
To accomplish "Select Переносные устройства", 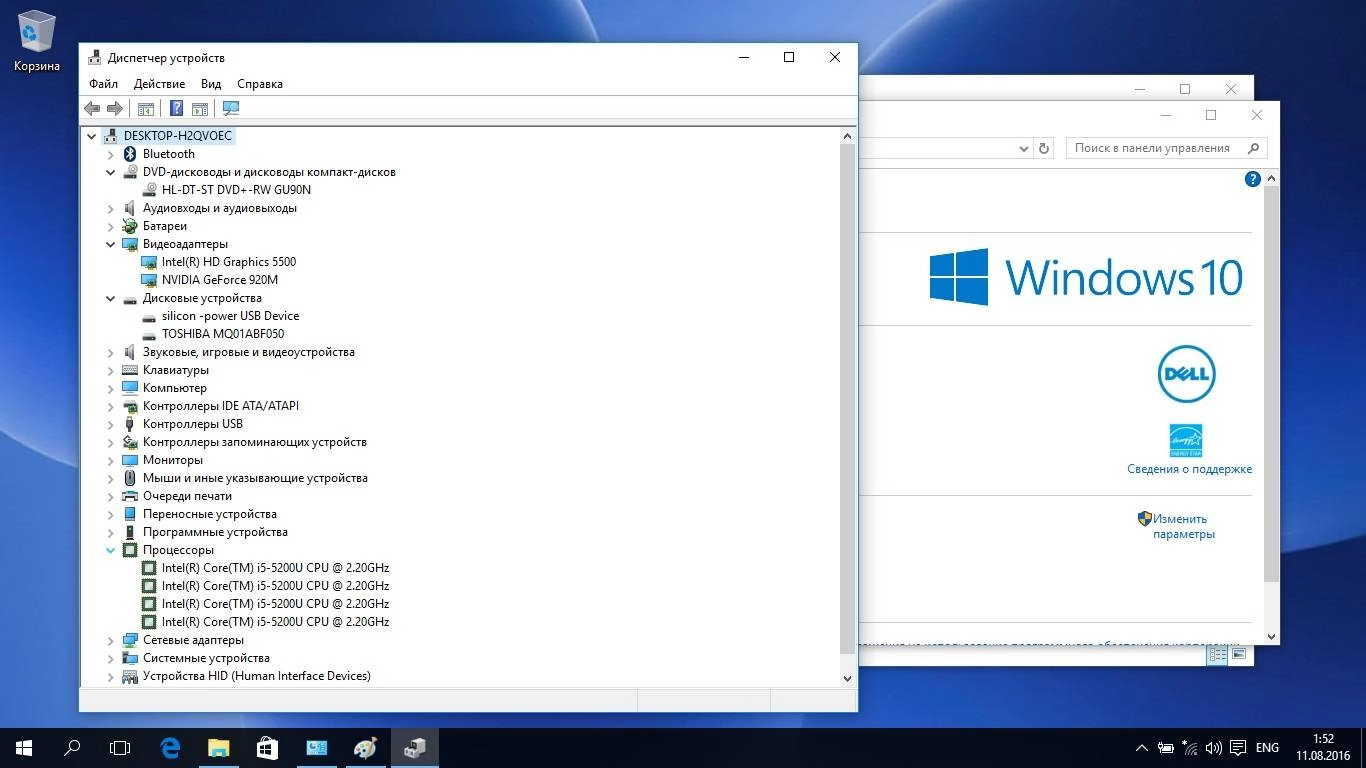I will 210,514.
